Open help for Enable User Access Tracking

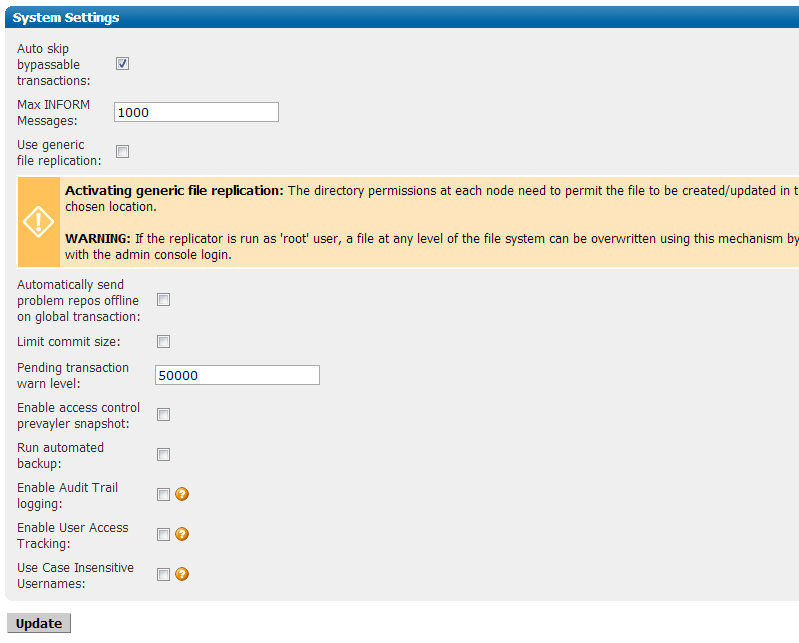click(x=182, y=534)
